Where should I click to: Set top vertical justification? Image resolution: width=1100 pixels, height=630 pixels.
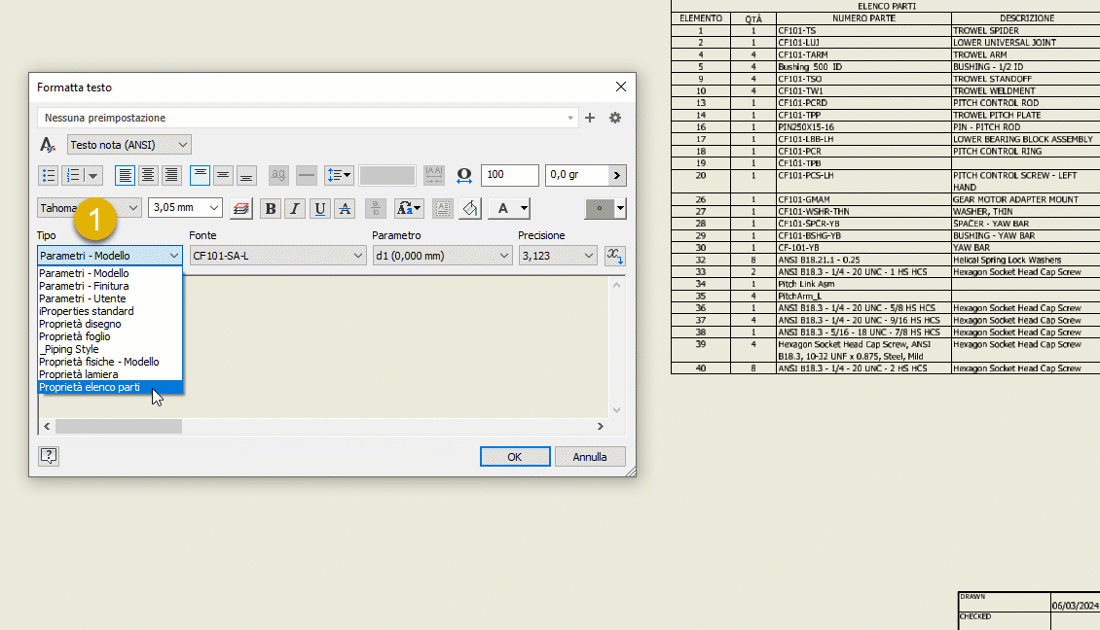click(x=200, y=175)
